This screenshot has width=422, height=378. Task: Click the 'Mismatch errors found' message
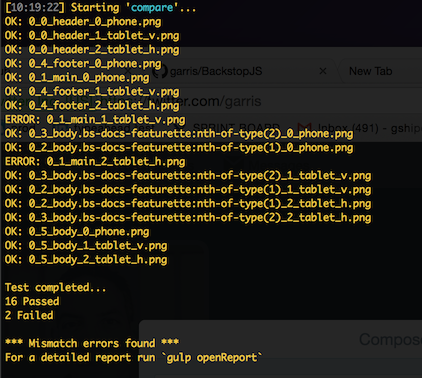(x=92, y=343)
